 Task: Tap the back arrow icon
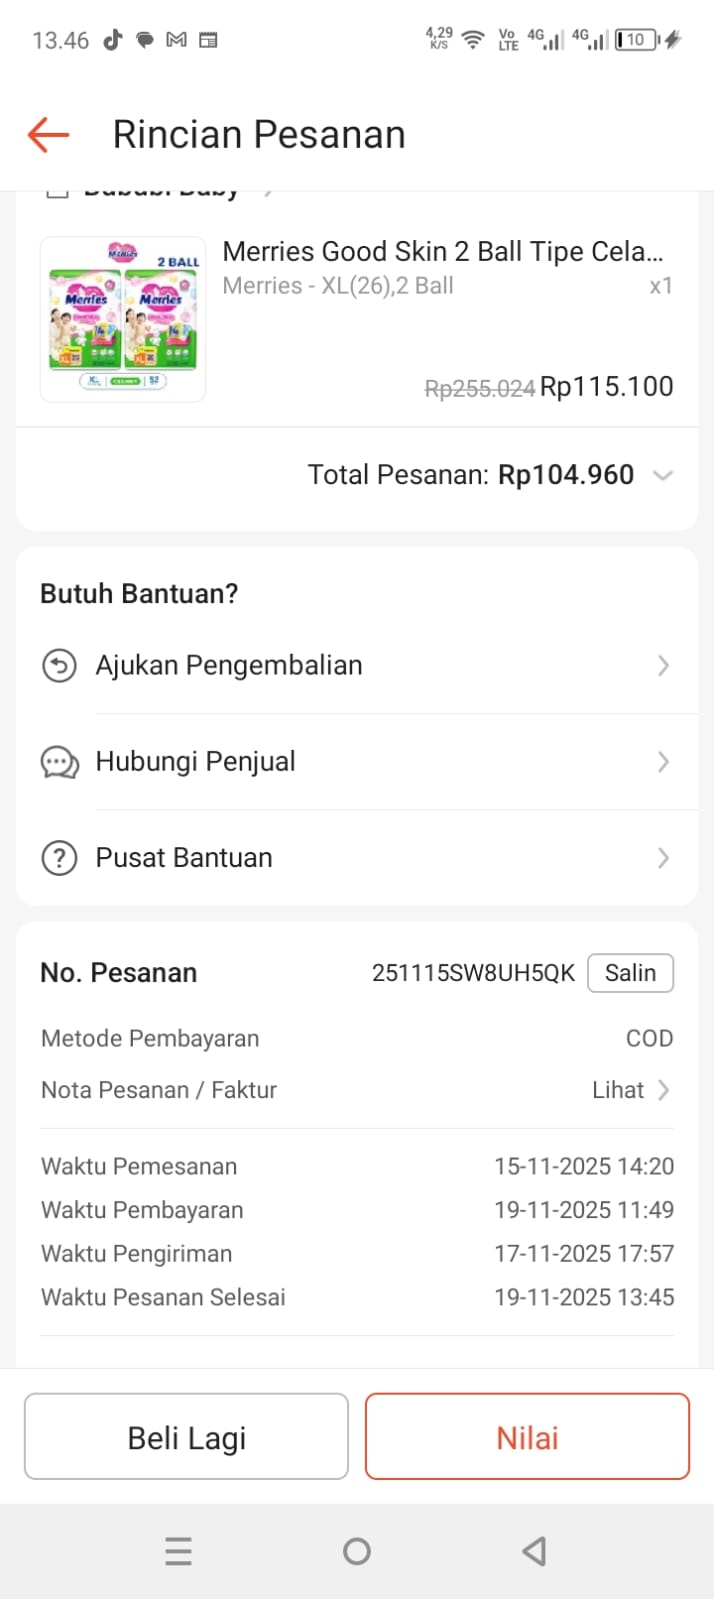[x=48, y=134]
